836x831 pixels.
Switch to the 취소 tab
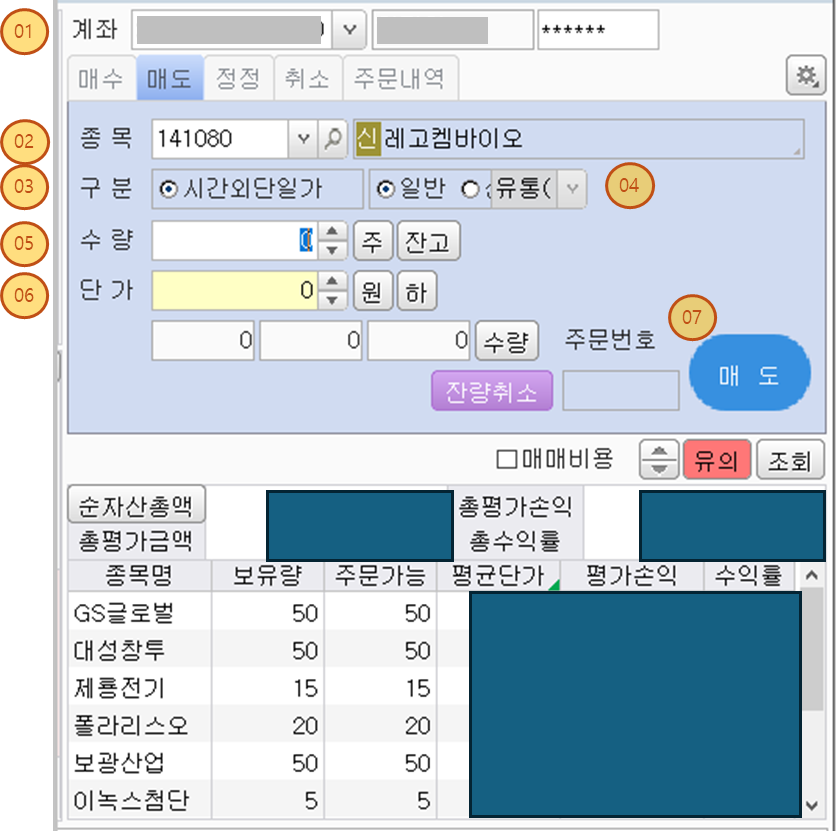point(308,78)
